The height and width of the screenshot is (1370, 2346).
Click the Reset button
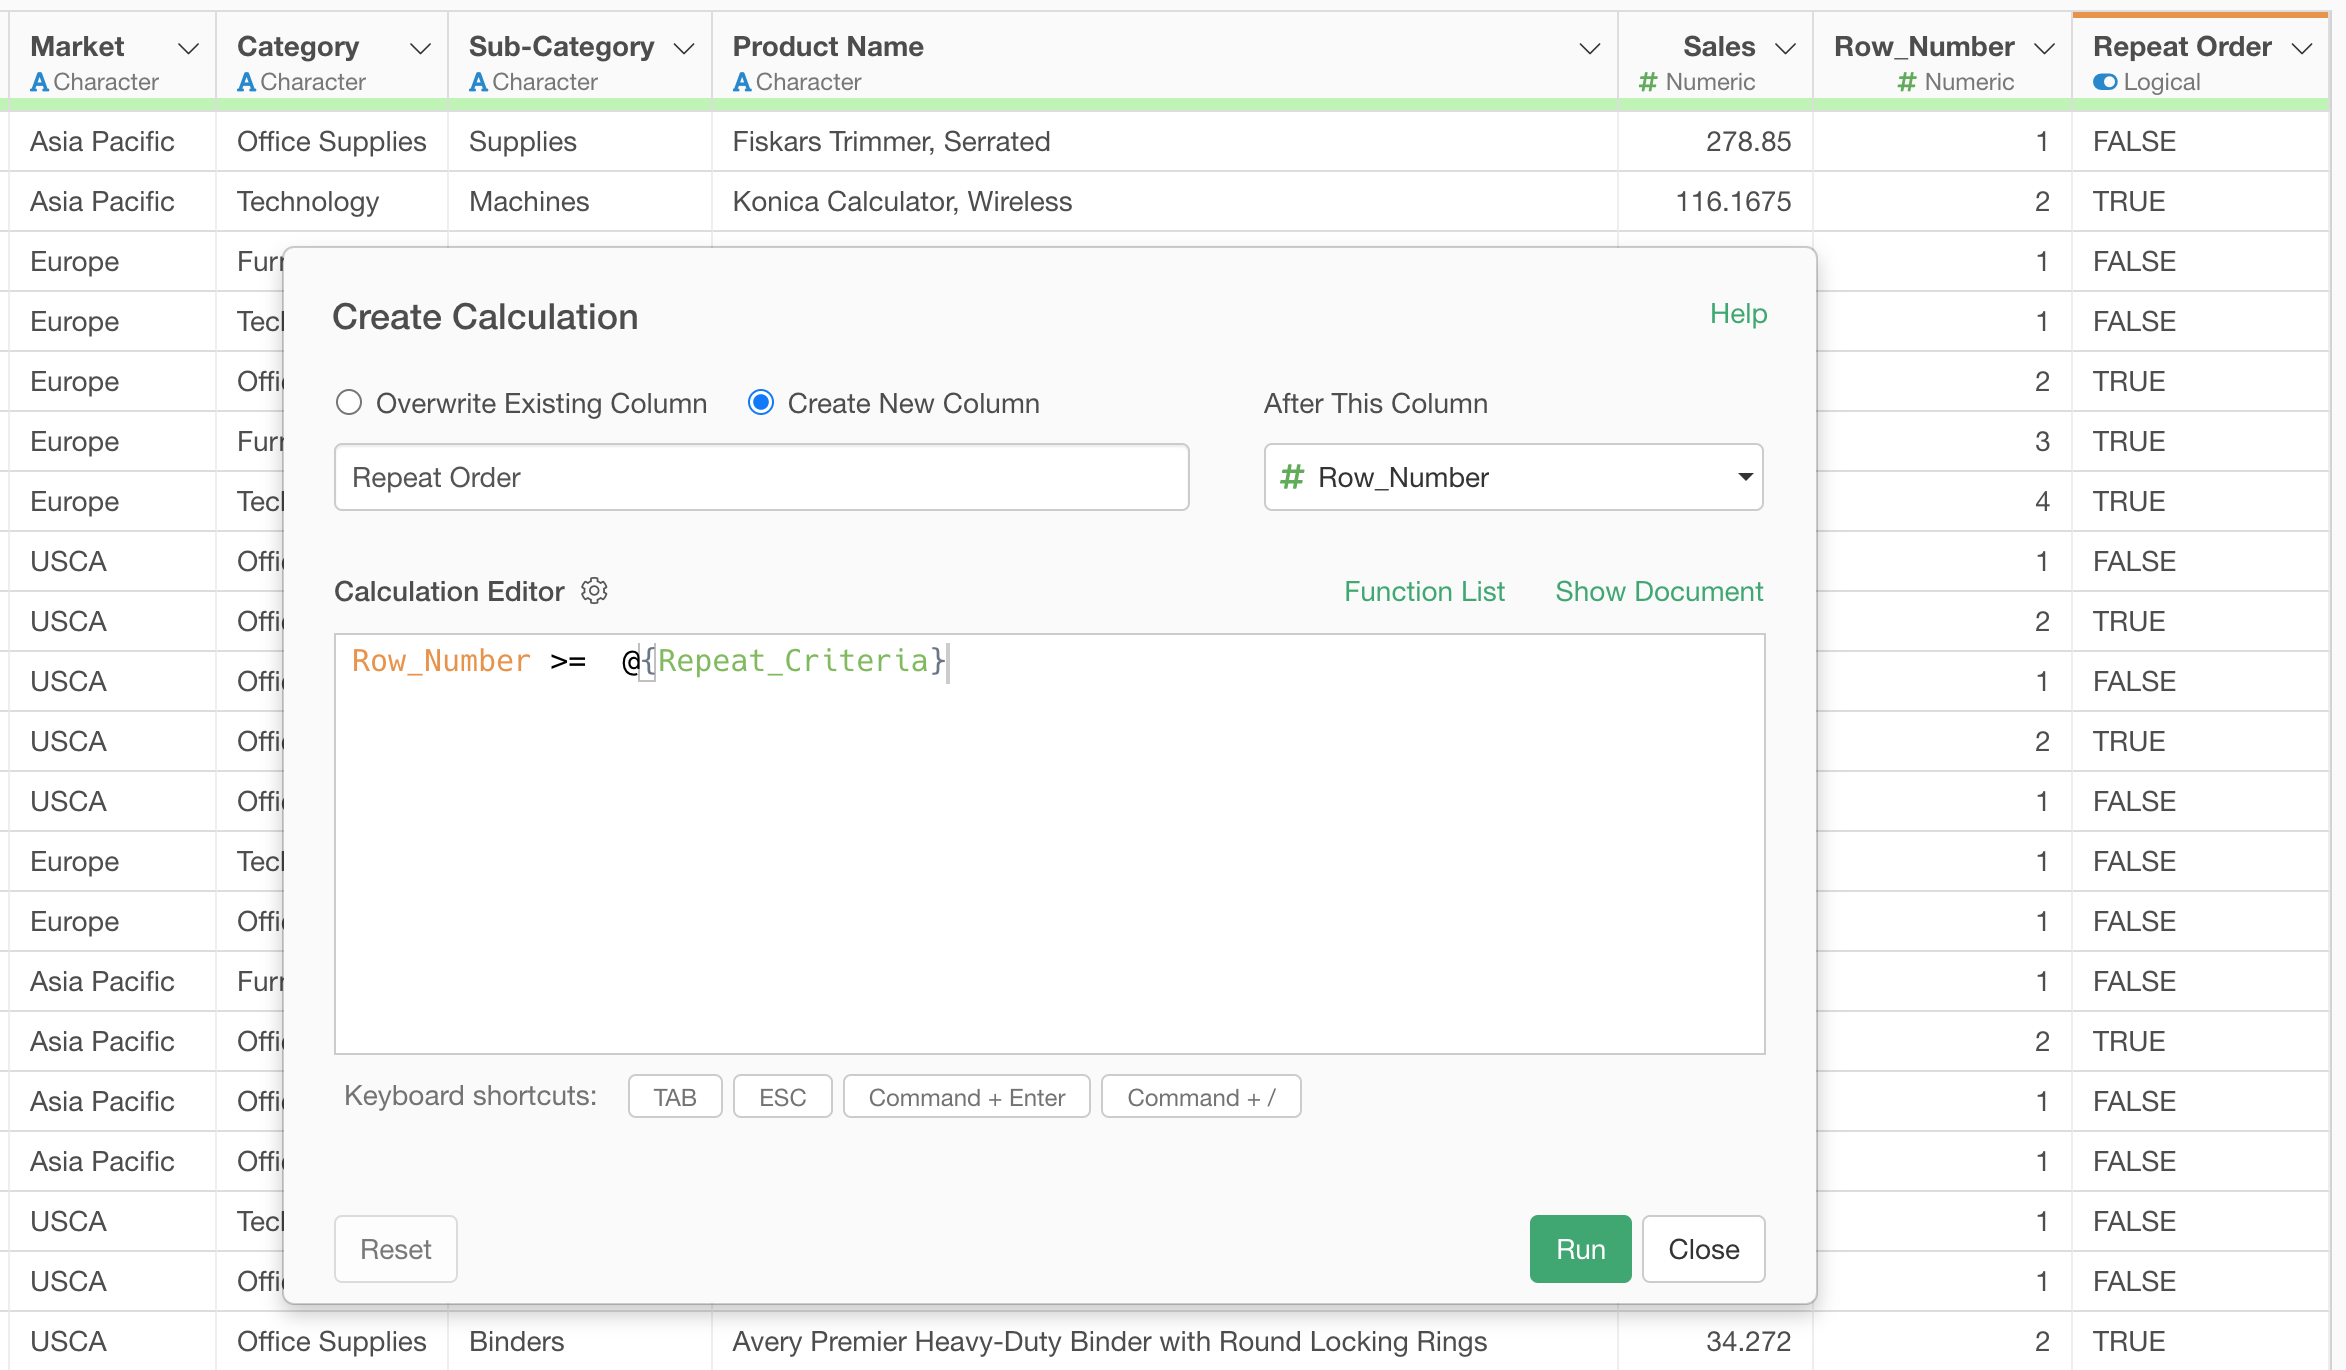(x=396, y=1249)
